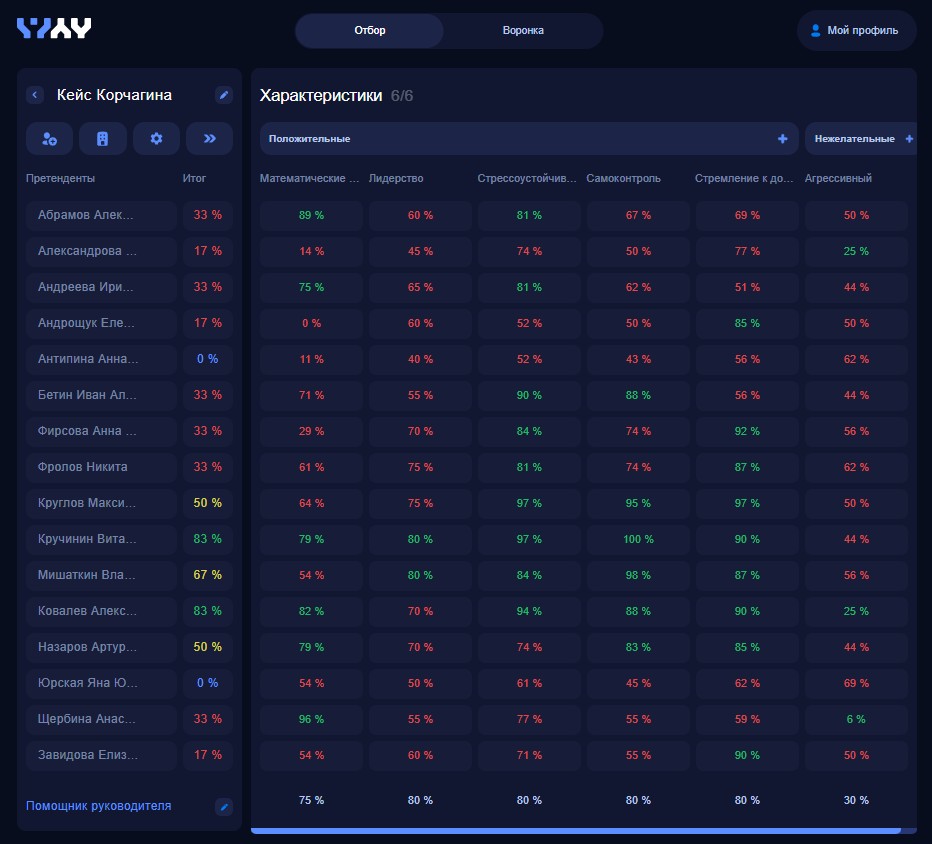Select candidate Андреева Ири…
This screenshot has width=932, height=844.
click(x=101, y=287)
